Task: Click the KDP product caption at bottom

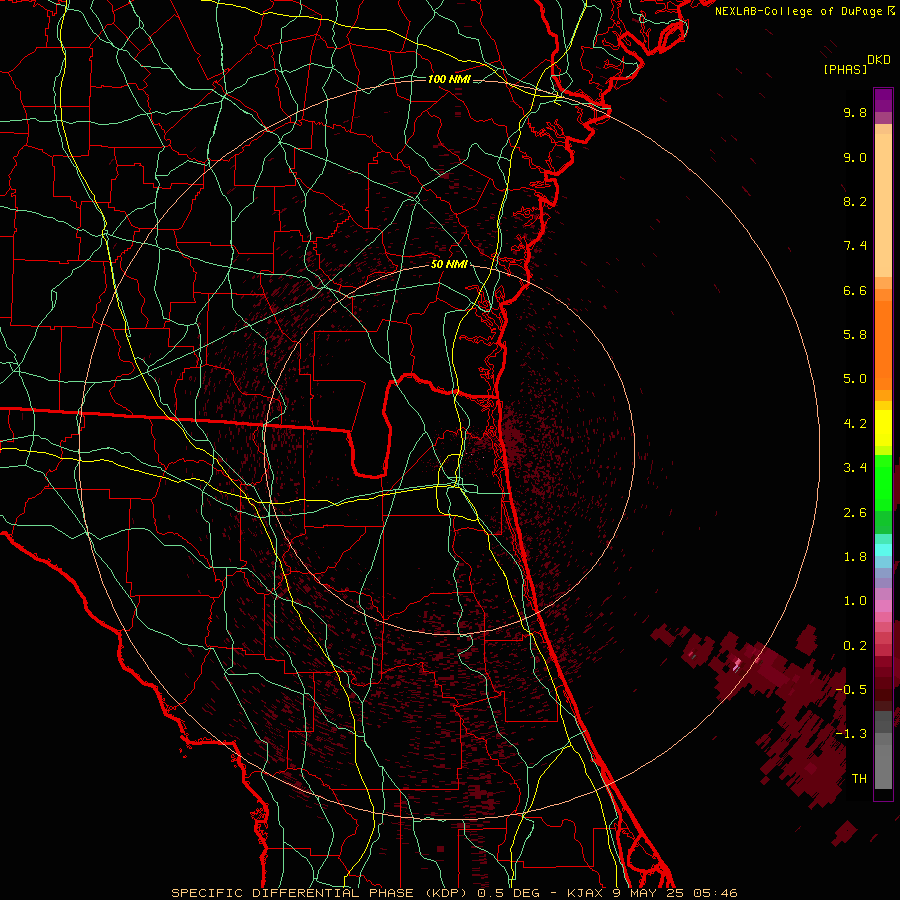Action: coord(454,893)
